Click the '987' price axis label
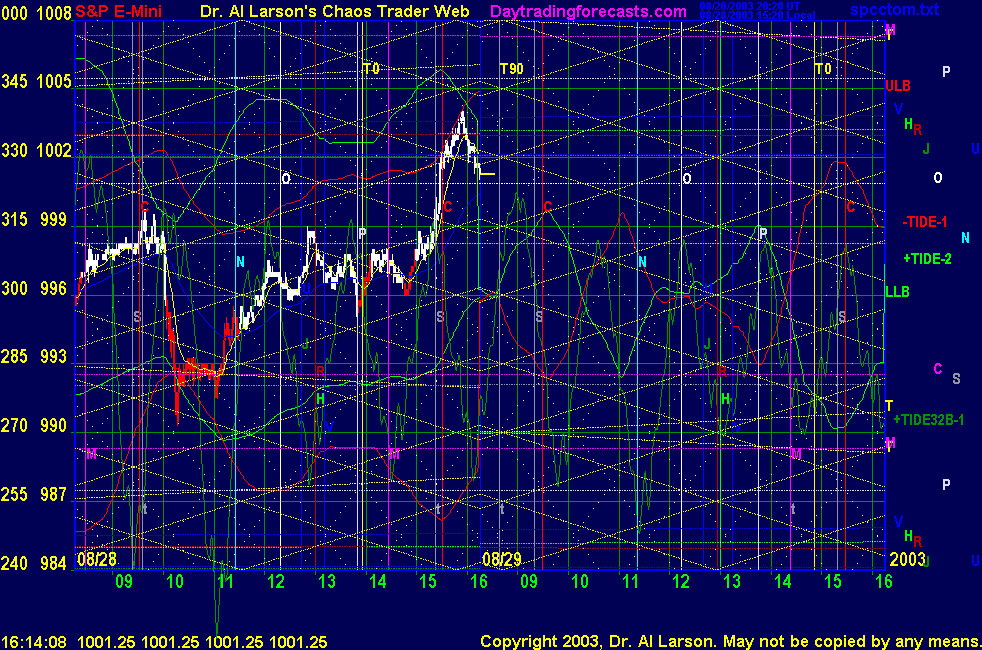Screen dimensions: 982x650 [x=54, y=494]
